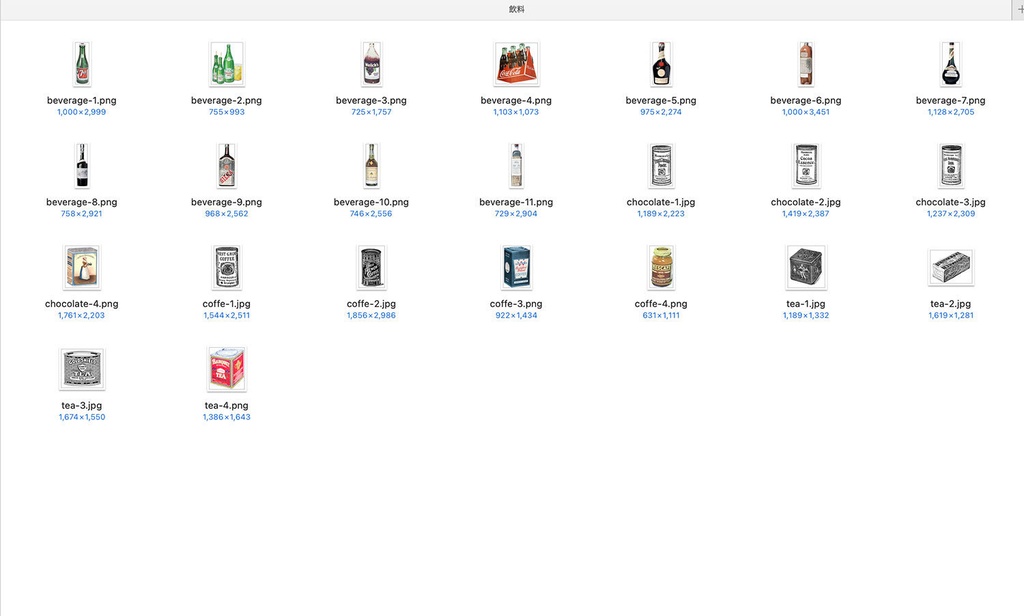Select the beverage-5.png thumbnail
1024x616 pixels.
[x=661, y=64]
